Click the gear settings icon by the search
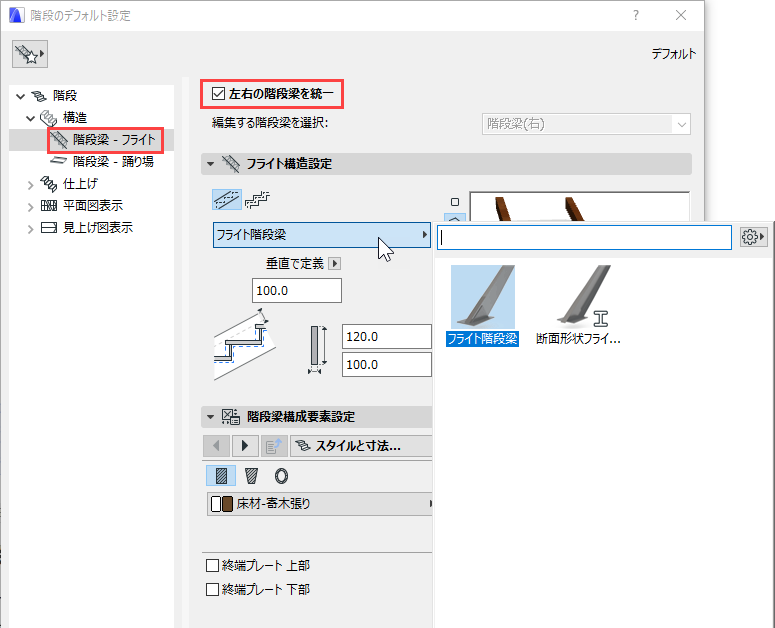775x628 pixels. 753,237
